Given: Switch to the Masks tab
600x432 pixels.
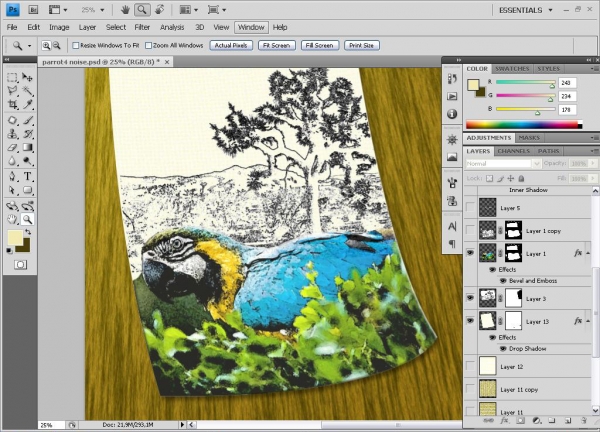Looking at the screenshot, I should tap(529, 138).
